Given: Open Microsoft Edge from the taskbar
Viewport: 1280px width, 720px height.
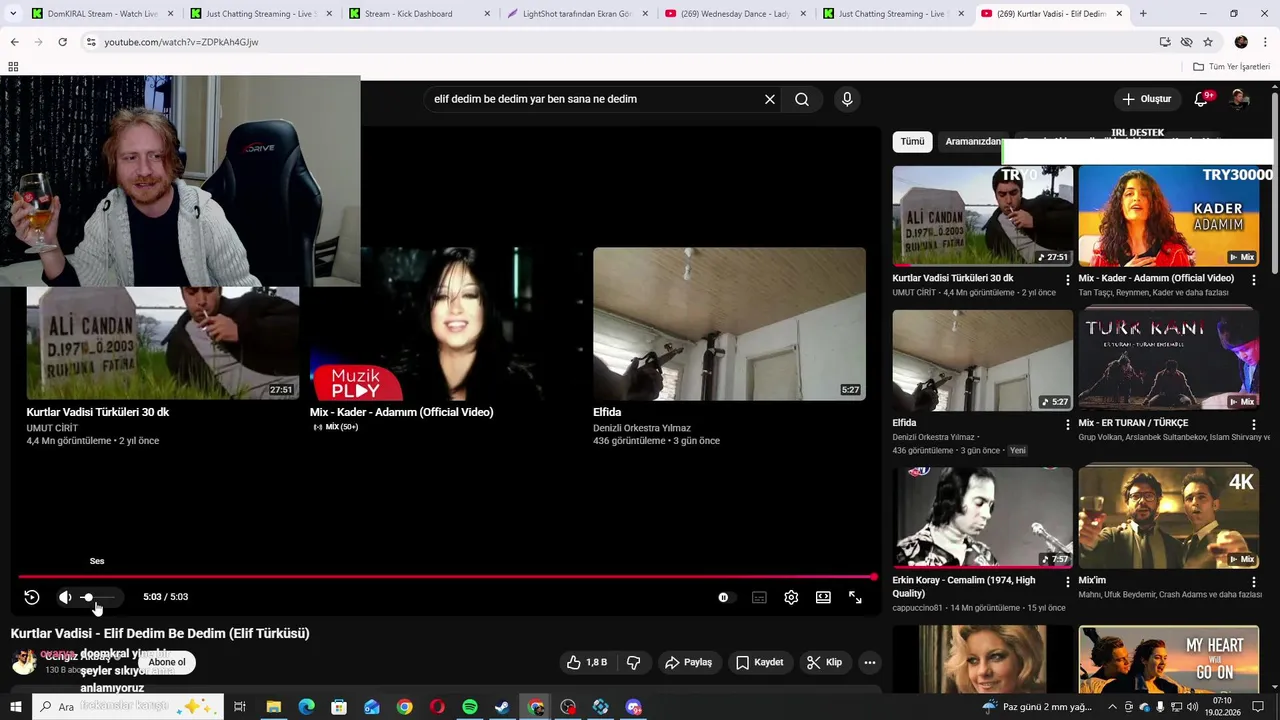Looking at the screenshot, I should 306,707.
